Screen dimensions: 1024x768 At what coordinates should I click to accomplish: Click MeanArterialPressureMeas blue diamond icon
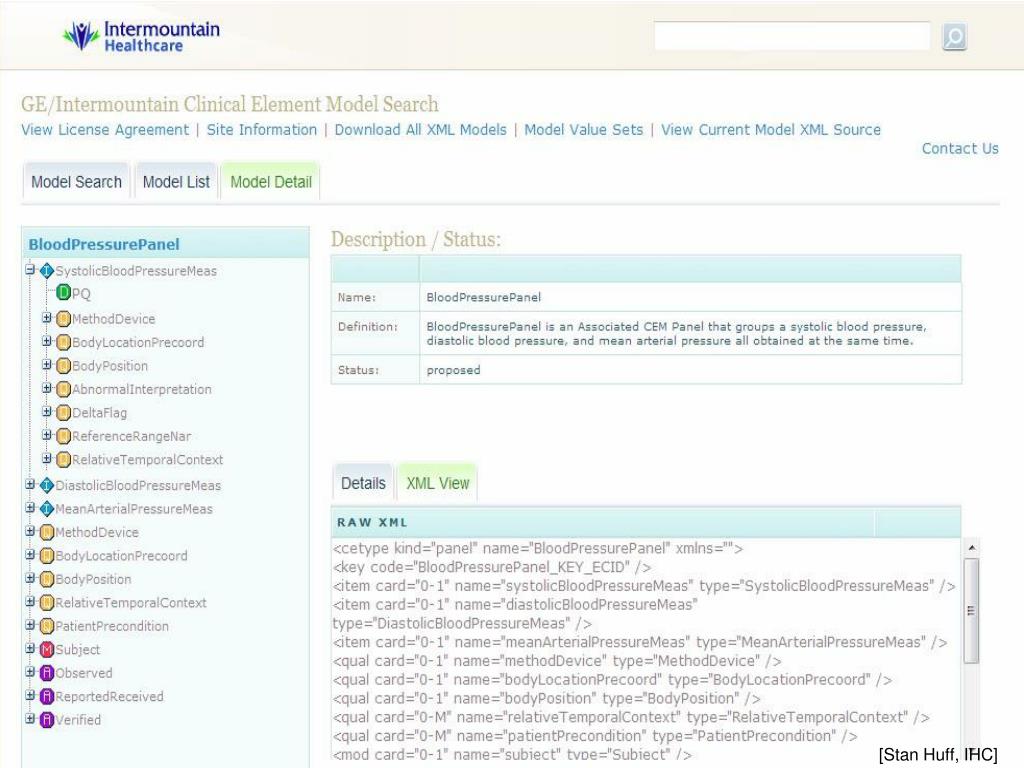click(x=46, y=509)
